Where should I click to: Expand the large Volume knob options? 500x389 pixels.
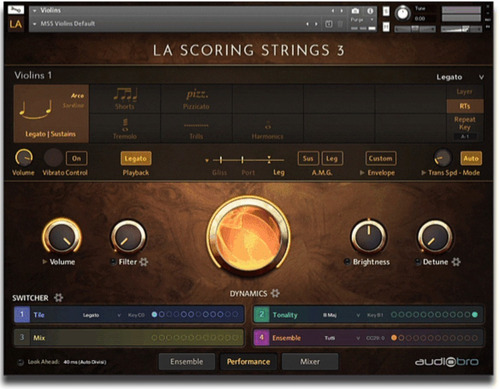pyautogui.click(x=45, y=262)
